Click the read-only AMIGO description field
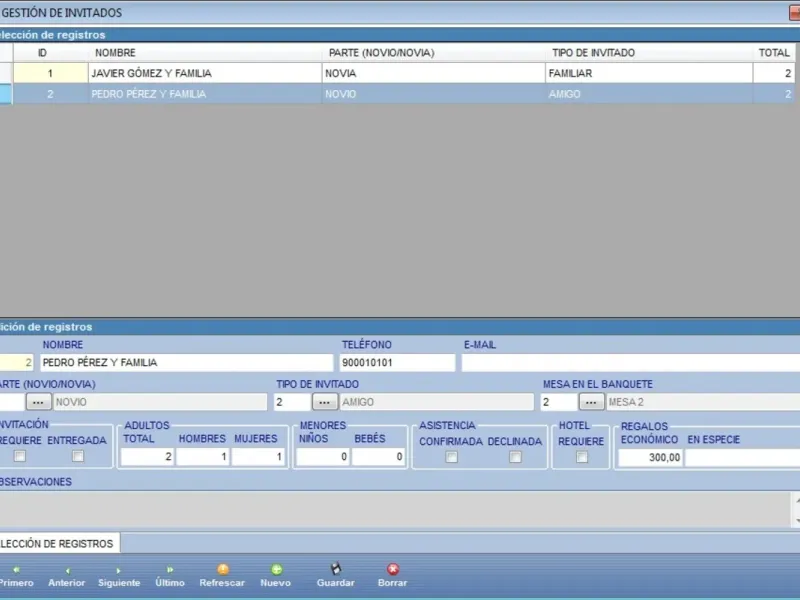 437,402
